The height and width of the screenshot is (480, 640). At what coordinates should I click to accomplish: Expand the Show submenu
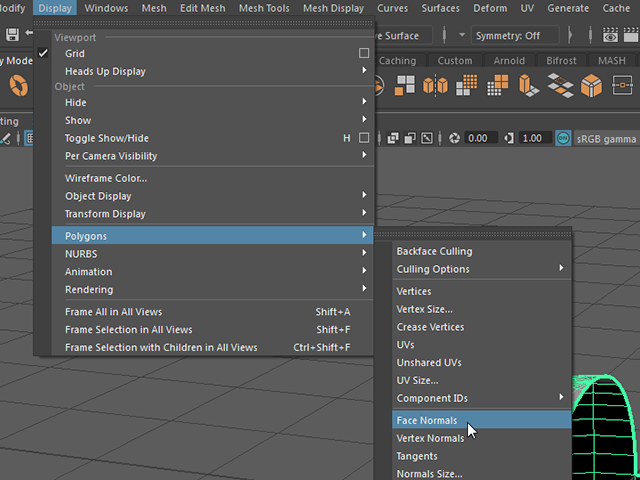pos(364,120)
